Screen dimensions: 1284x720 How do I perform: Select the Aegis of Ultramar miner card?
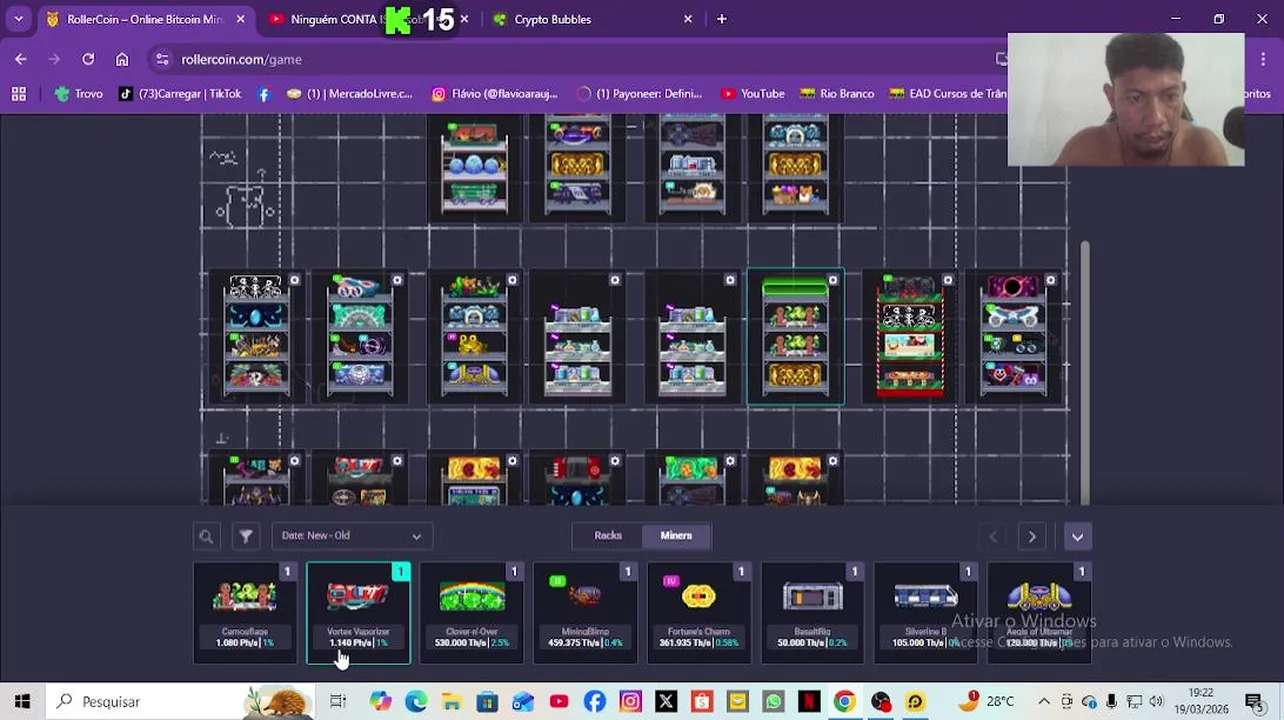click(x=1039, y=613)
